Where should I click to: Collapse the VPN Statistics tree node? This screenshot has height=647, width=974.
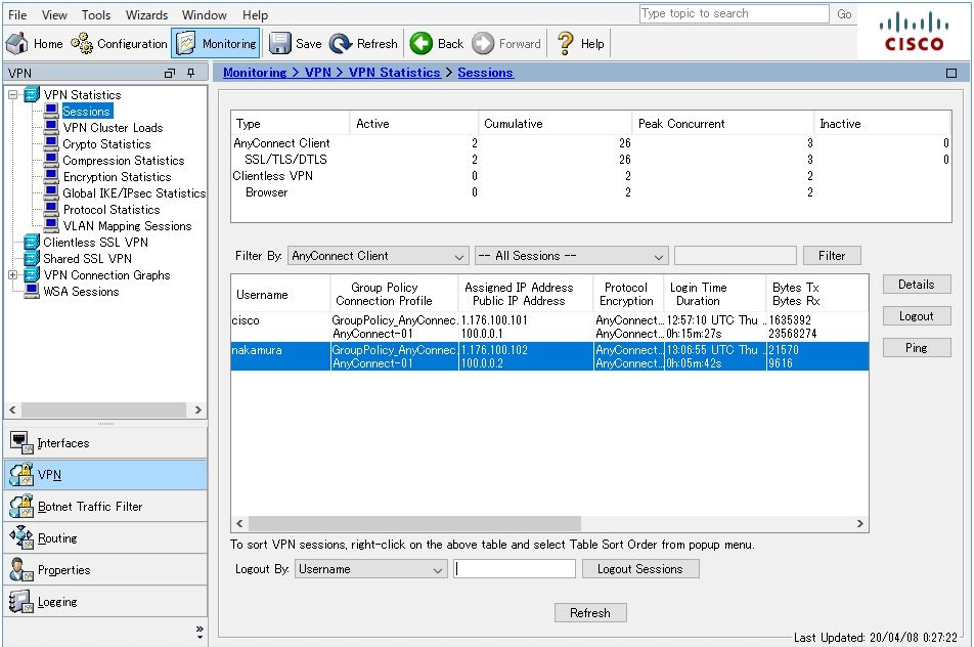(x=12, y=95)
